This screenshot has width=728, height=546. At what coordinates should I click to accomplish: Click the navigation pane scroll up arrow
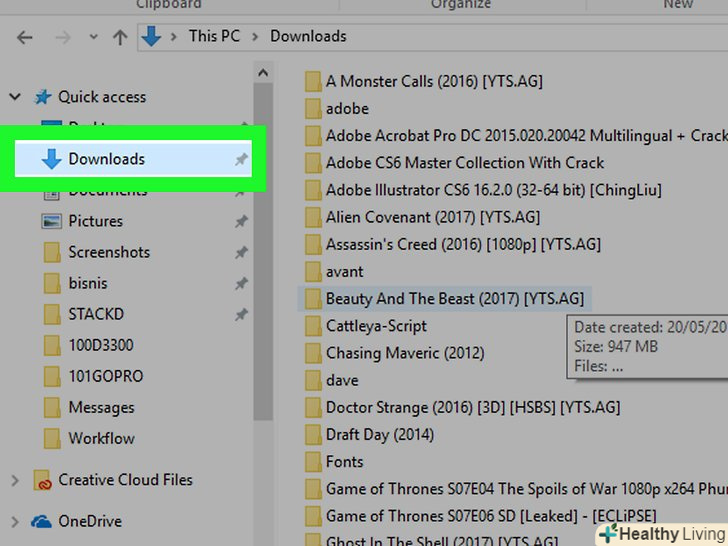click(x=263, y=73)
